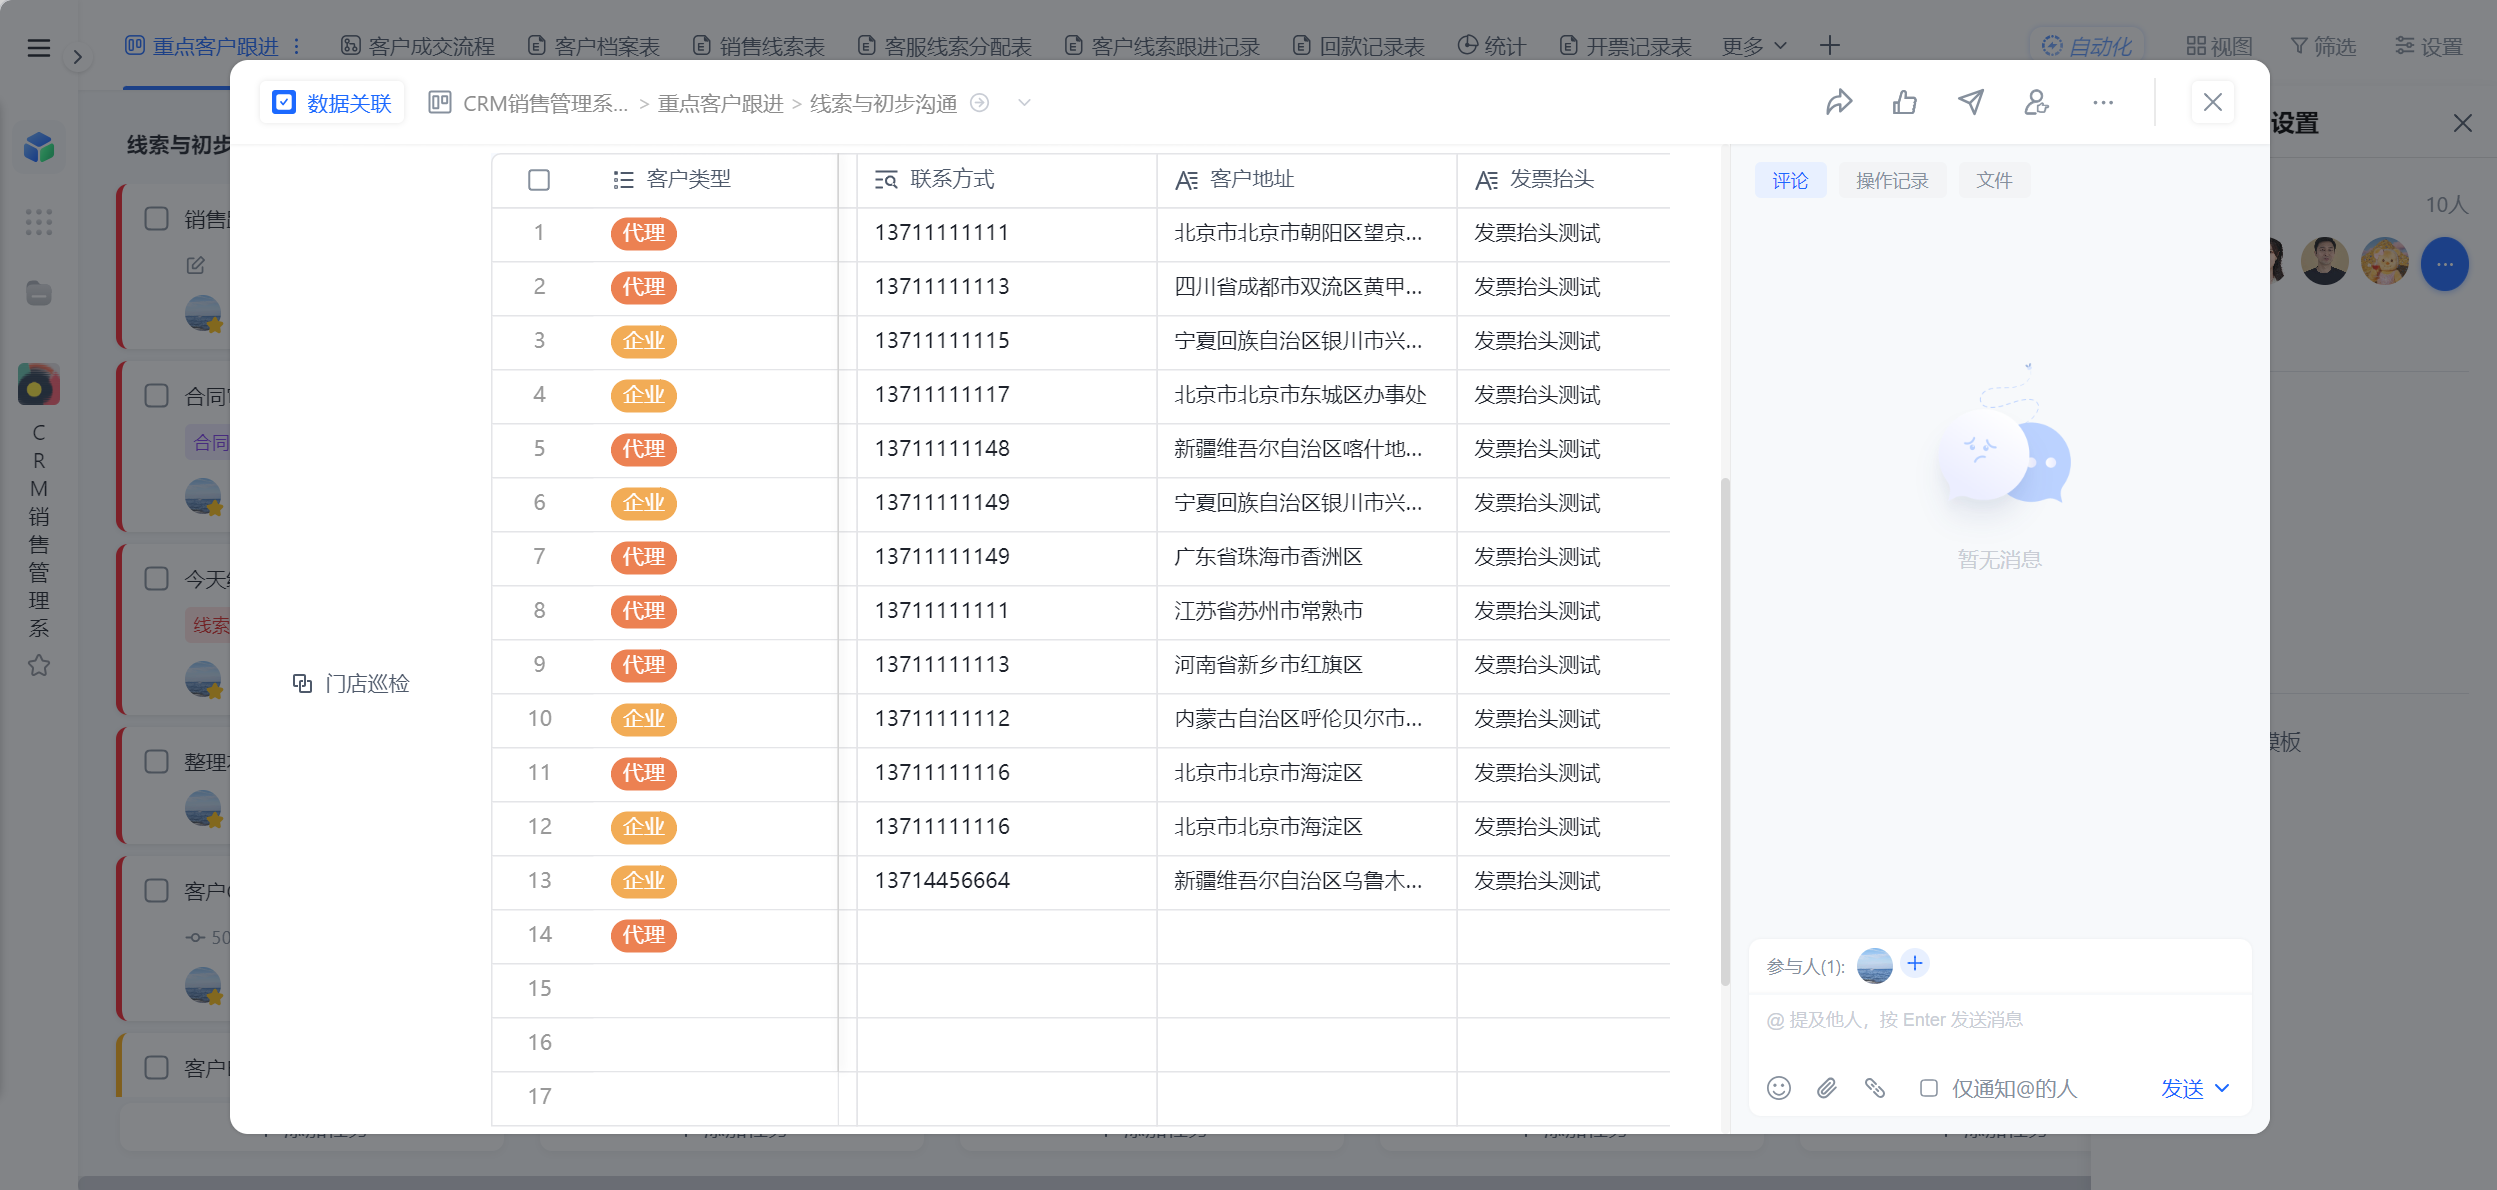Image resolution: width=2497 pixels, height=1190 pixels.
Task: Click the 发送 send button
Action: 2182,1088
